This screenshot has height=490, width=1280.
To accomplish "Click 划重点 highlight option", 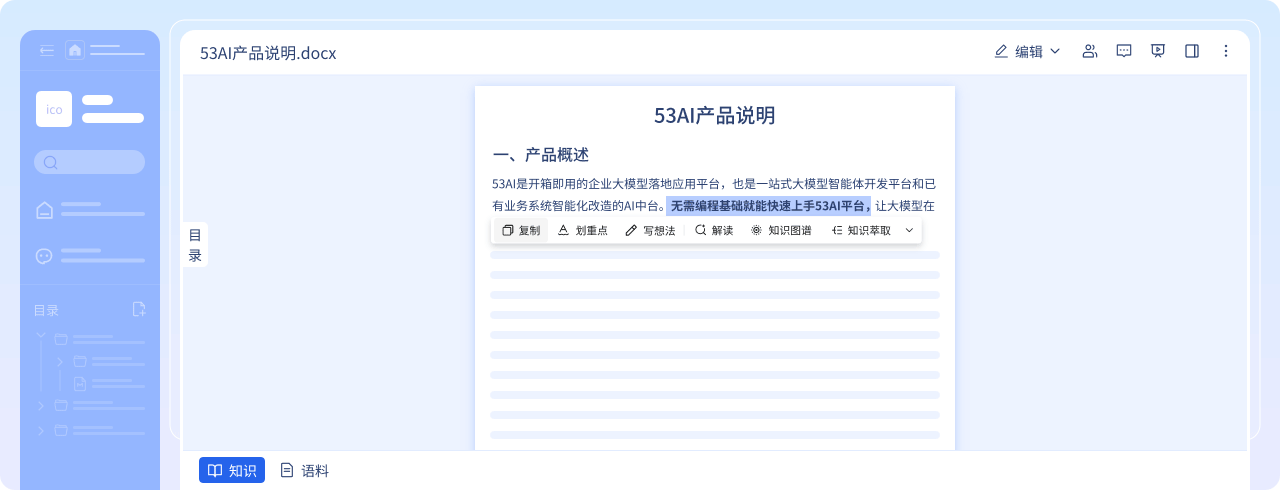I will [582, 230].
